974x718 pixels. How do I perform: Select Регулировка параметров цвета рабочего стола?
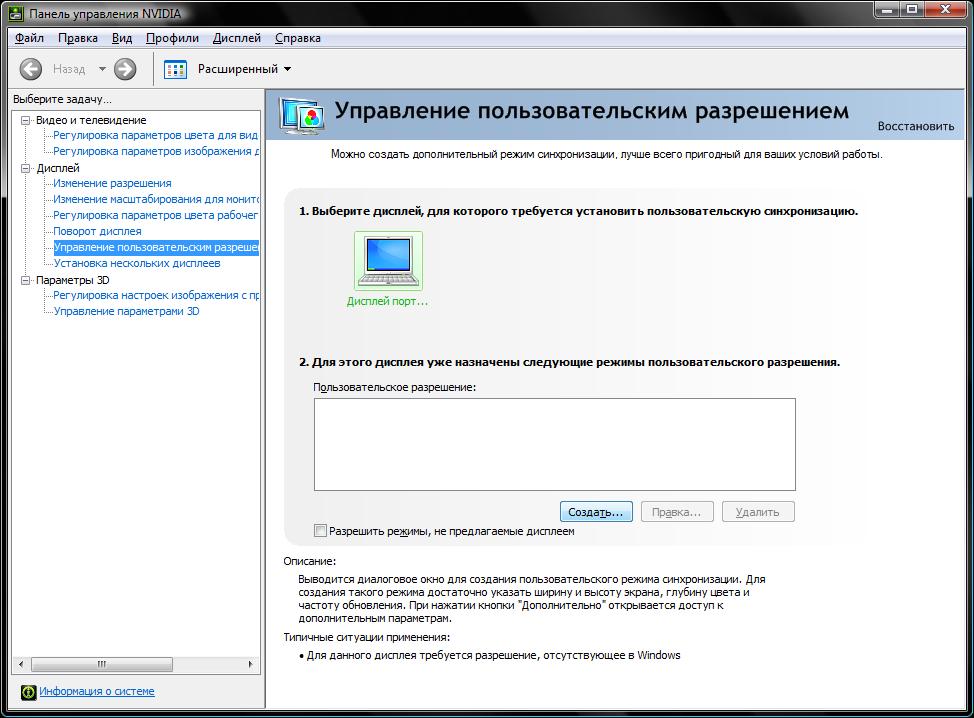(155, 216)
